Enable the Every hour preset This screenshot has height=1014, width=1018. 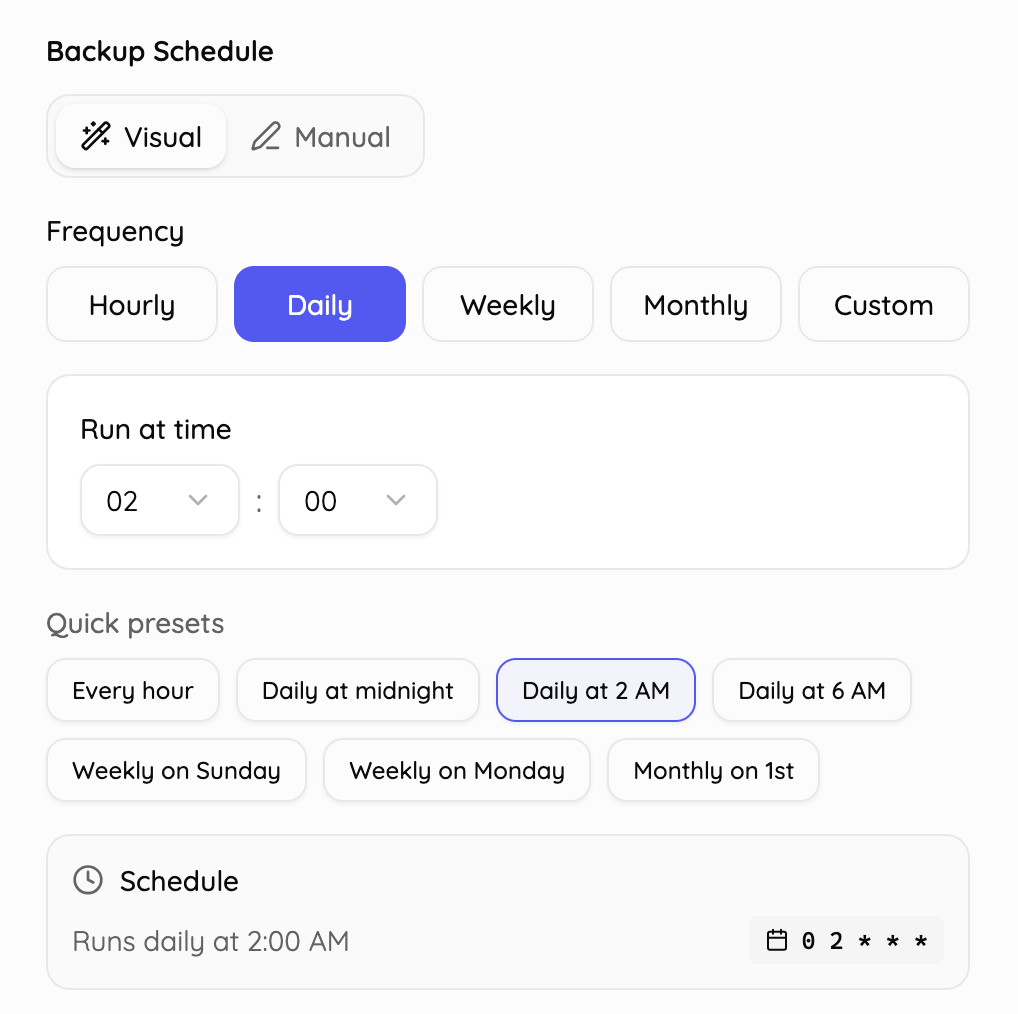pyautogui.click(x=132, y=690)
